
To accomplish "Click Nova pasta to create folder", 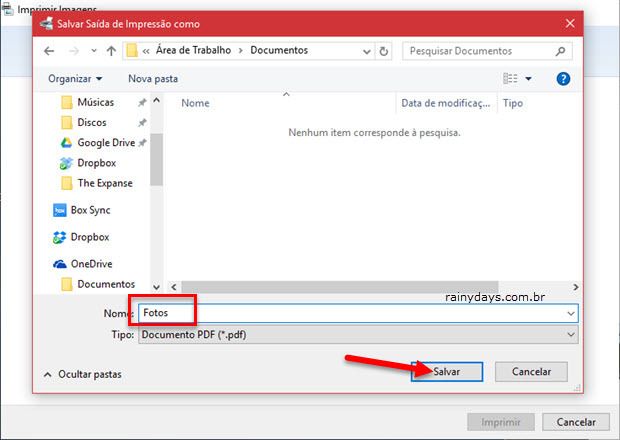I will click(x=153, y=78).
